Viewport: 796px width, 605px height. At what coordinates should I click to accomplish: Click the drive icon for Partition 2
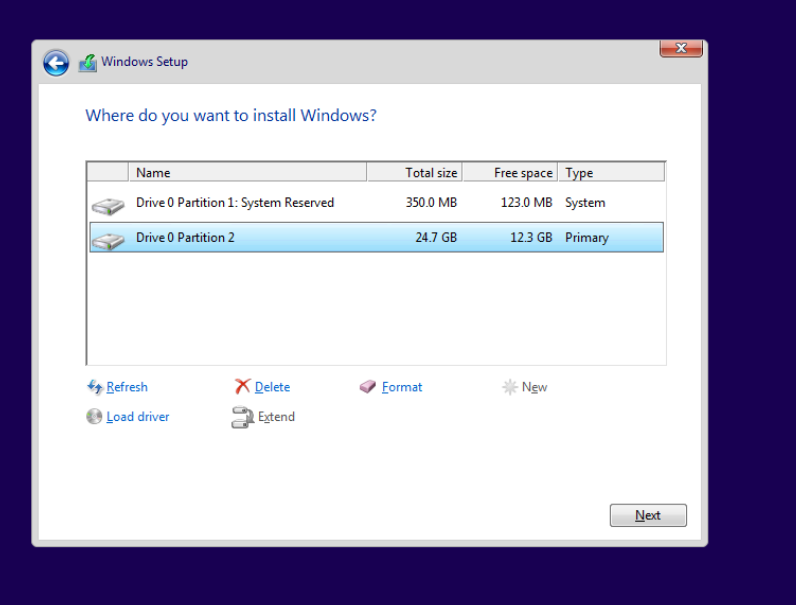point(108,241)
